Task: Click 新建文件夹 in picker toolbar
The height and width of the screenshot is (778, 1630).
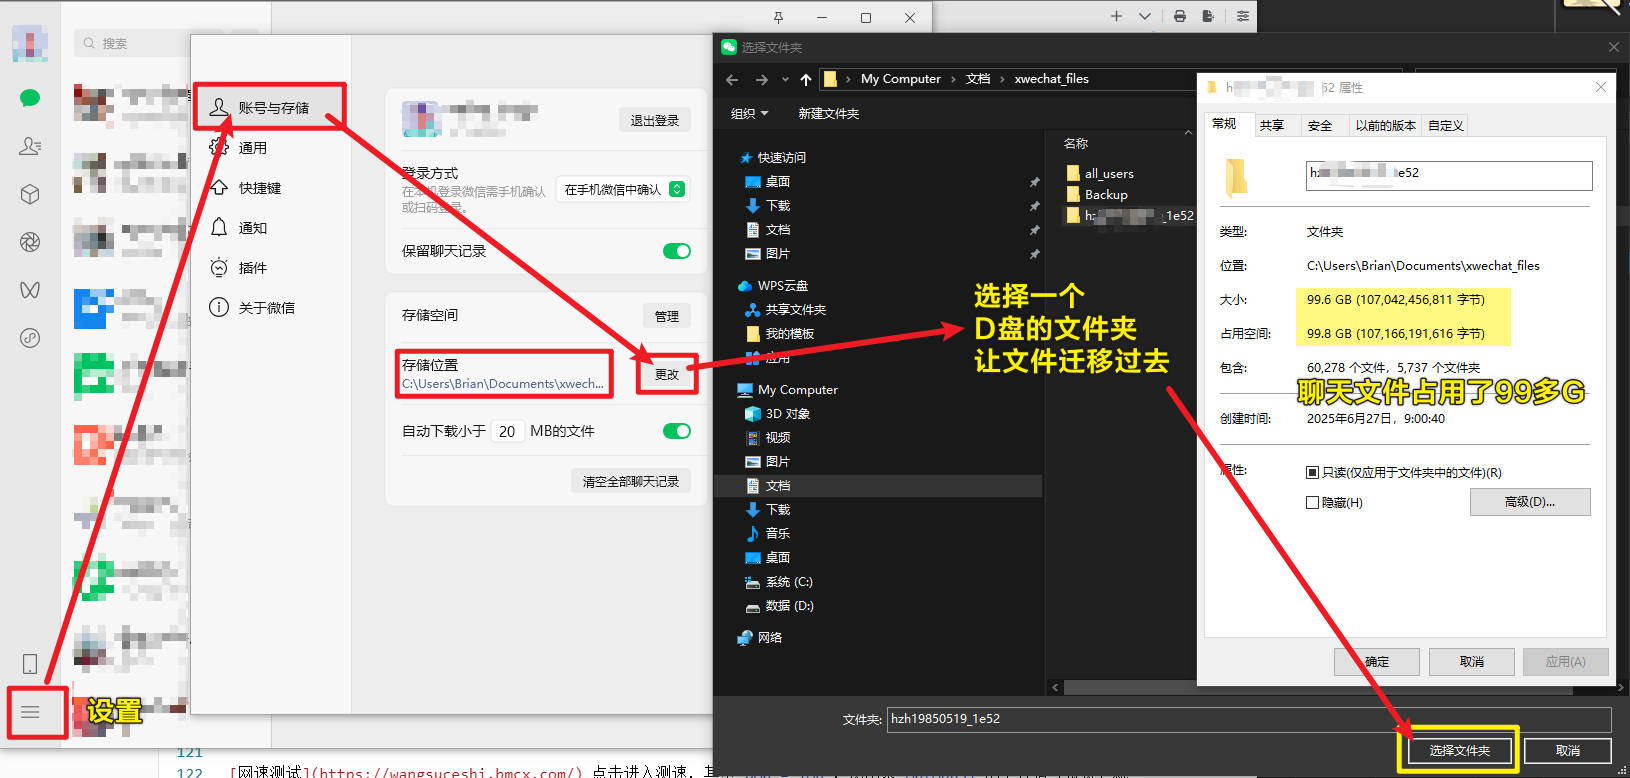Action: pyautogui.click(x=828, y=114)
